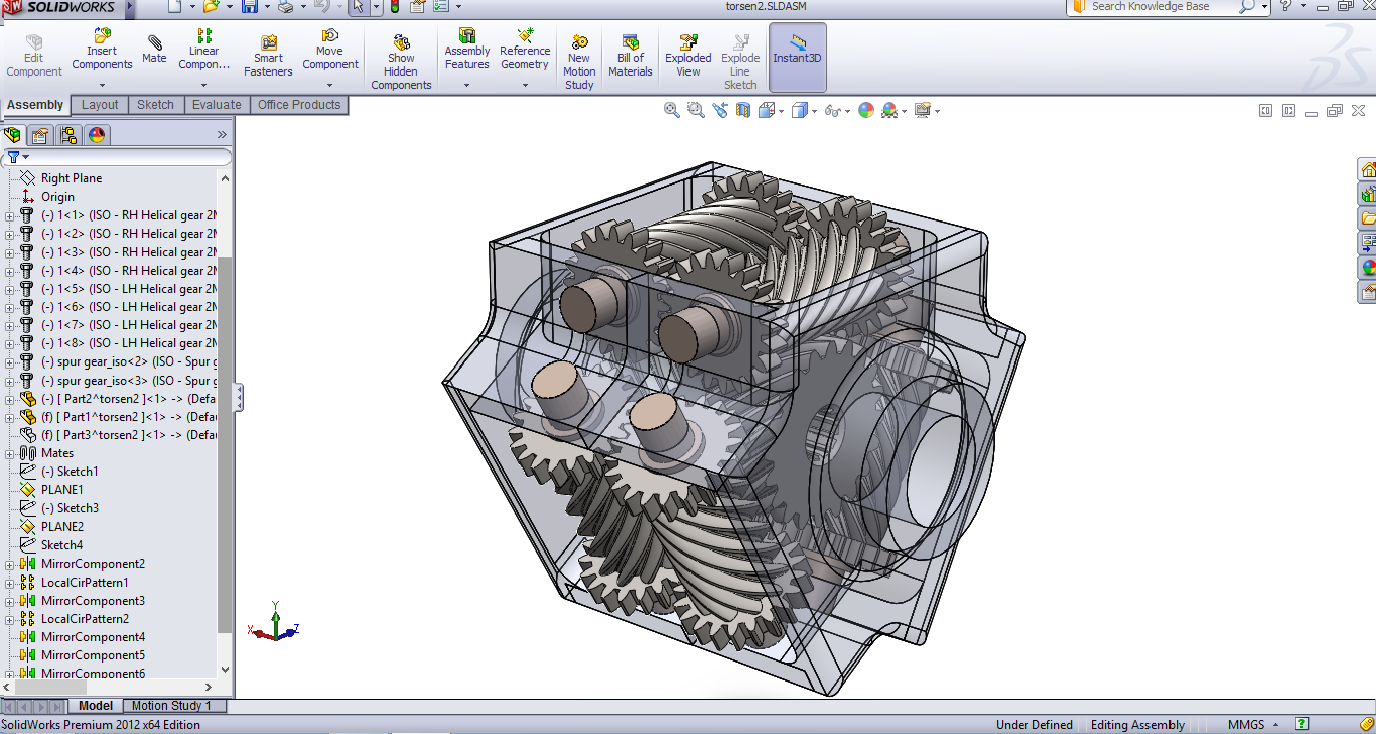Select the Model tab at bottom
Image resolution: width=1376 pixels, height=734 pixels.
[96, 706]
